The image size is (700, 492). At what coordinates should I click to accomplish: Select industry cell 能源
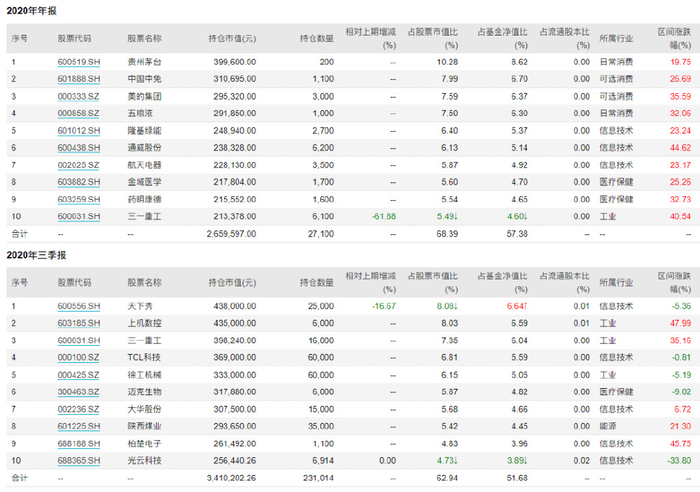click(x=608, y=426)
